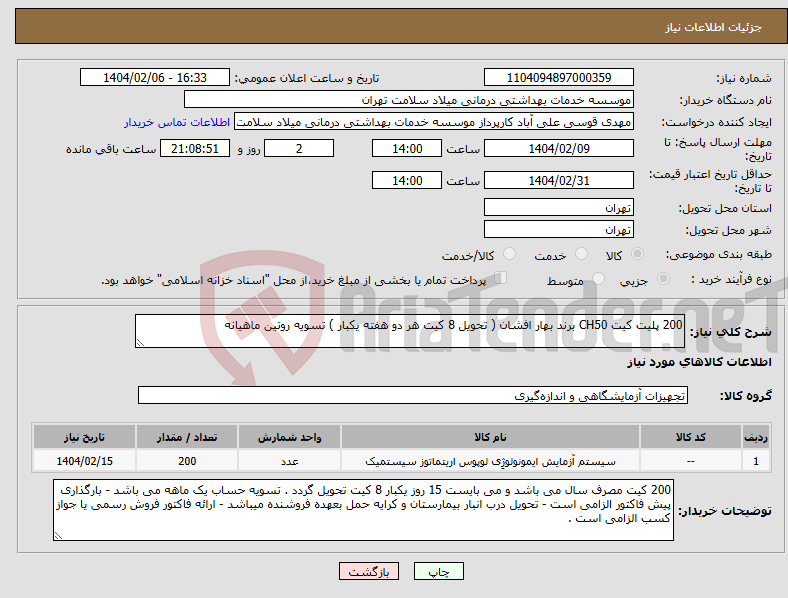Select the متوسط purchase type radio
The height and width of the screenshot is (598, 788).
tap(599, 279)
